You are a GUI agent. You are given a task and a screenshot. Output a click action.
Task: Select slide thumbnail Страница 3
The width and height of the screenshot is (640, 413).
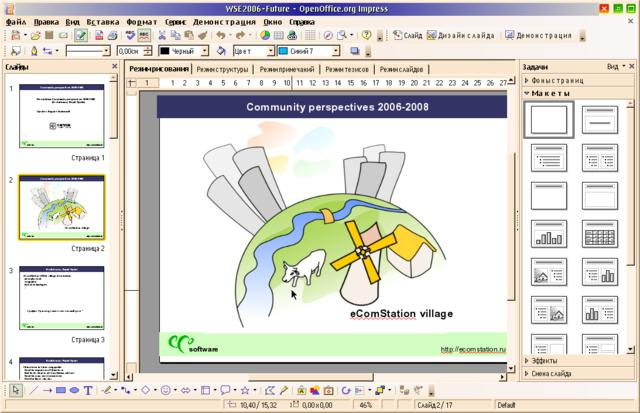click(62, 298)
